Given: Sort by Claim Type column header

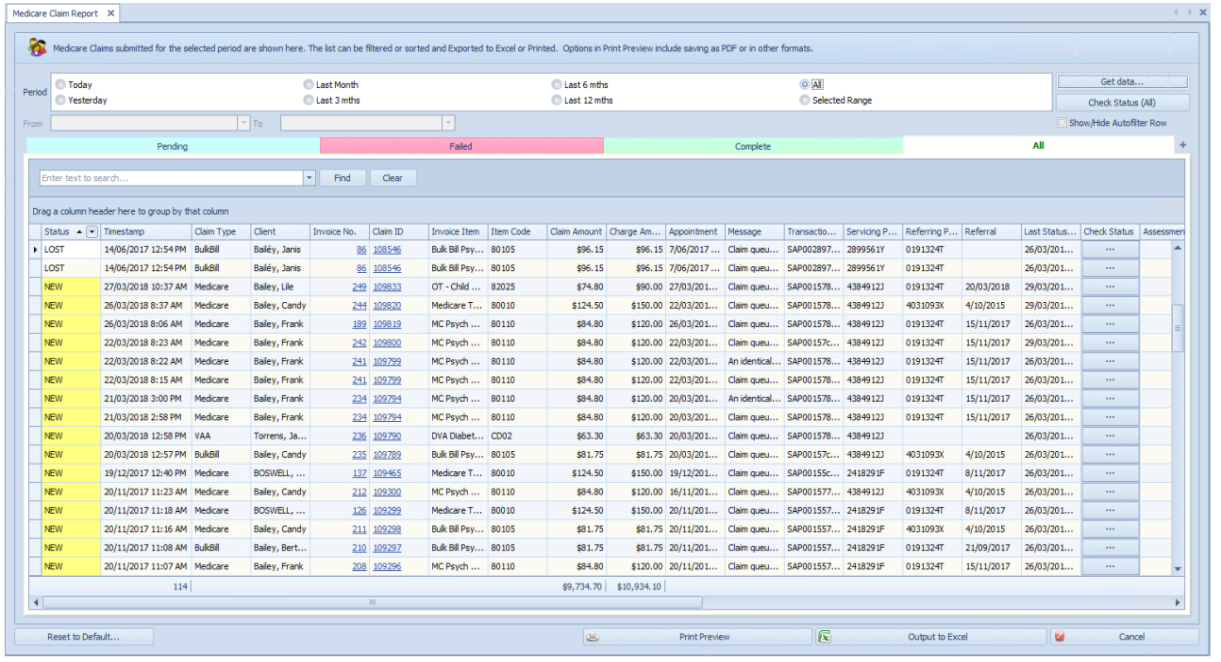Looking at the screenshot, I should point(221,232).
